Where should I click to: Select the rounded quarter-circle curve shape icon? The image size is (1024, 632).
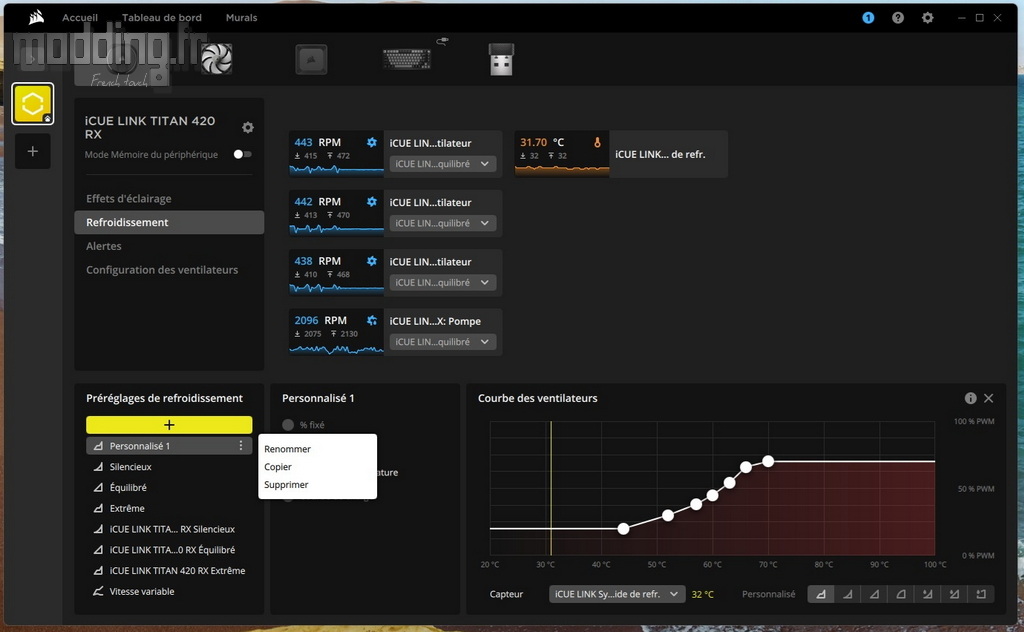click(901, 594)
